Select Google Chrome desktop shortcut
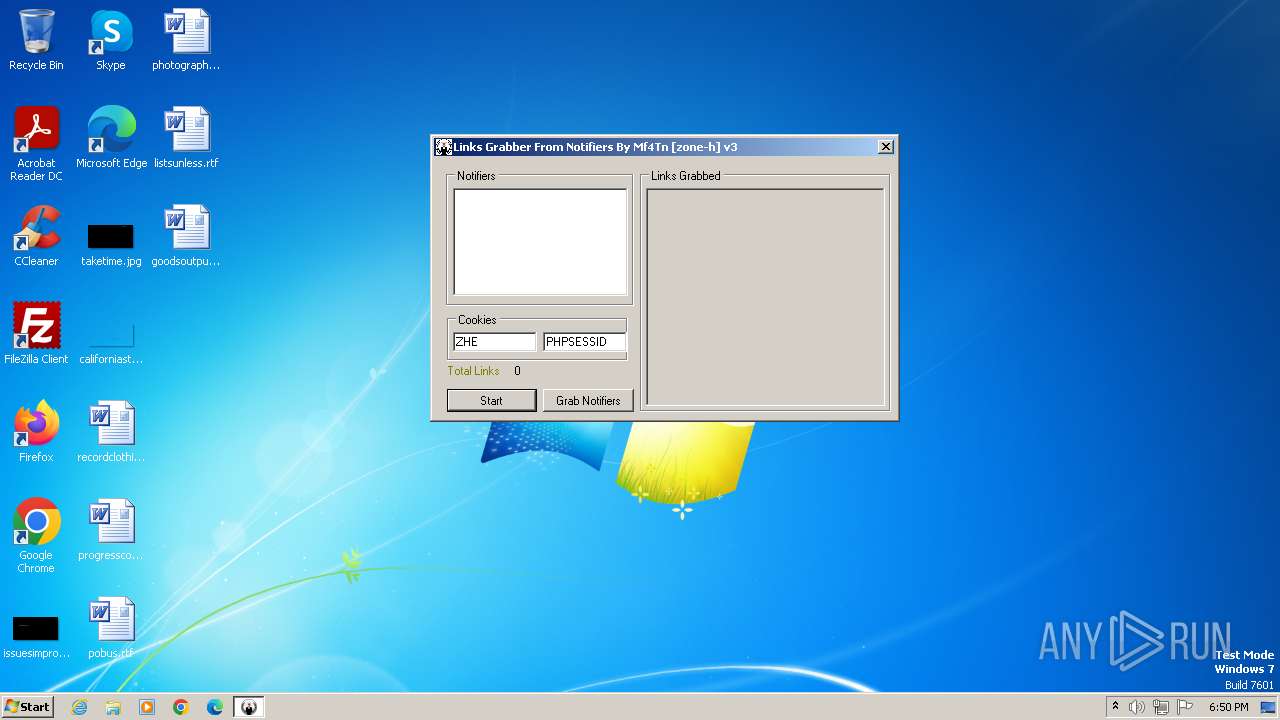Viewport: 1280px width, 720px height. (x=36, y=536)
